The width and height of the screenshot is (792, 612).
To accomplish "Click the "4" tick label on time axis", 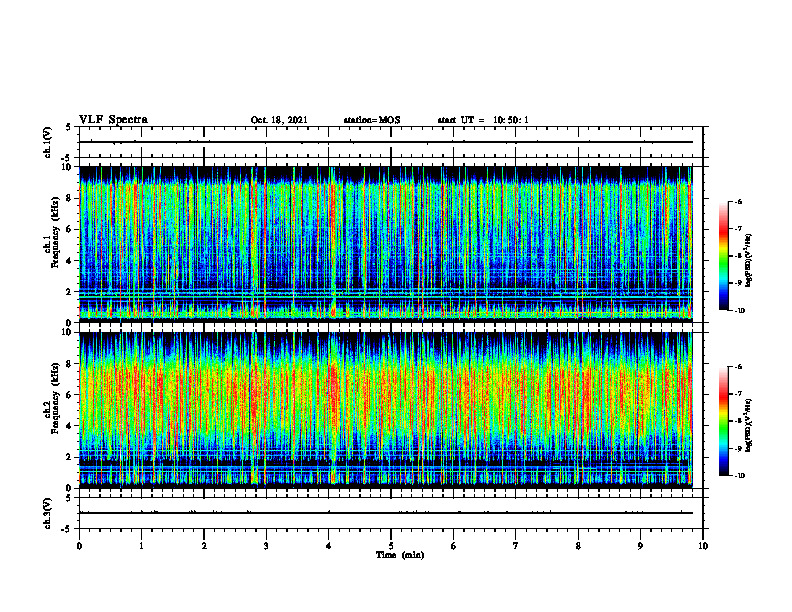I will 329,546.
